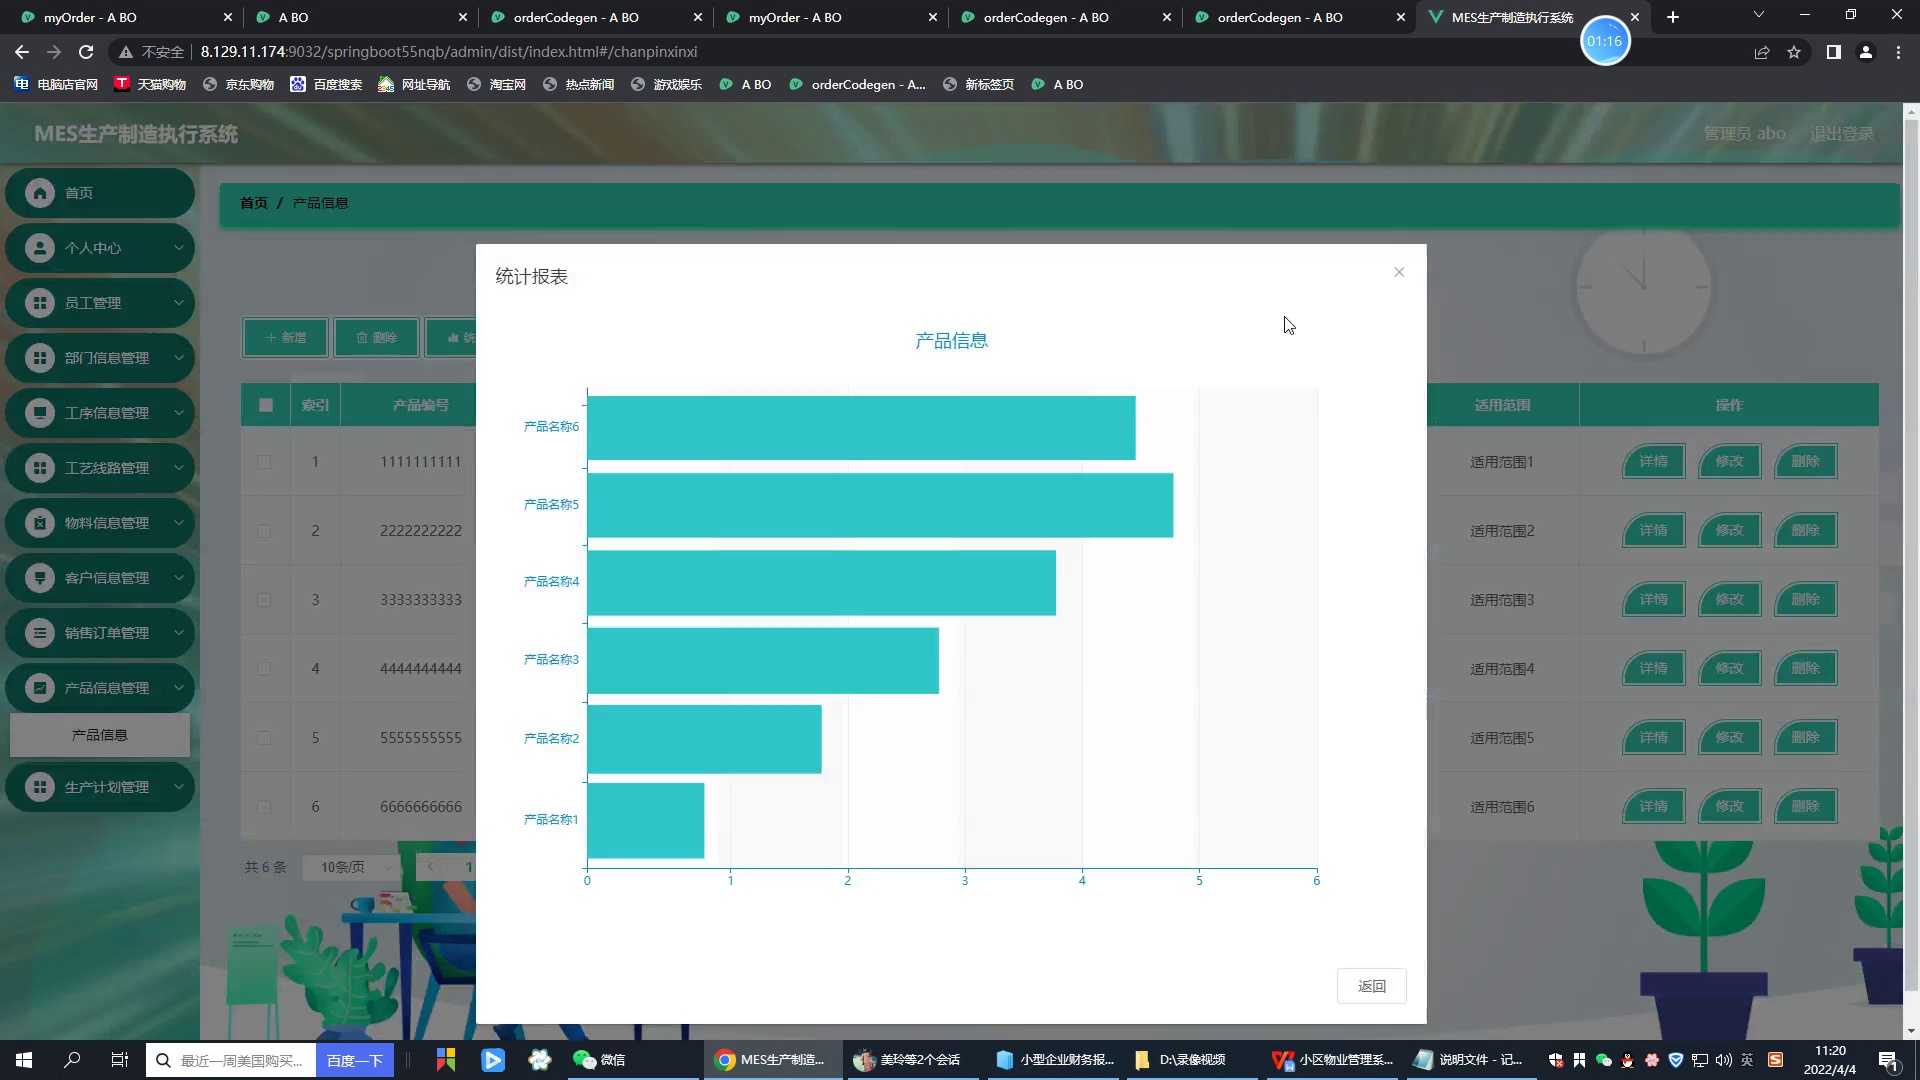
Task: Select the 产品信息管理 chart icon
Action: click(x=40, y=687)
